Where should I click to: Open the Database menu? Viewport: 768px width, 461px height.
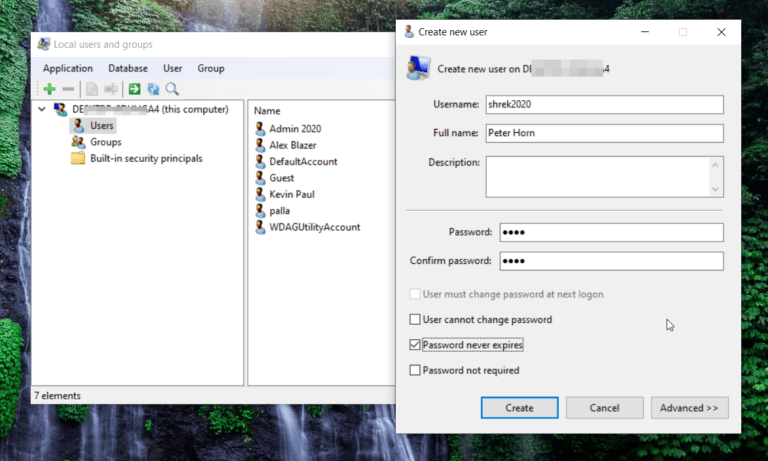128,68
